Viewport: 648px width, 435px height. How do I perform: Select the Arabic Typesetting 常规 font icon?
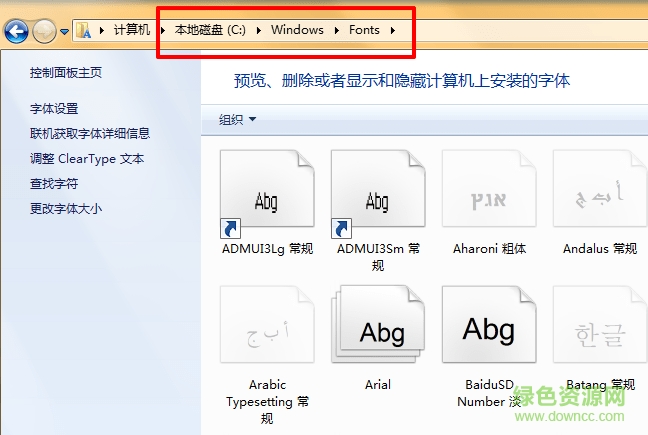click(x=267, y=324)
